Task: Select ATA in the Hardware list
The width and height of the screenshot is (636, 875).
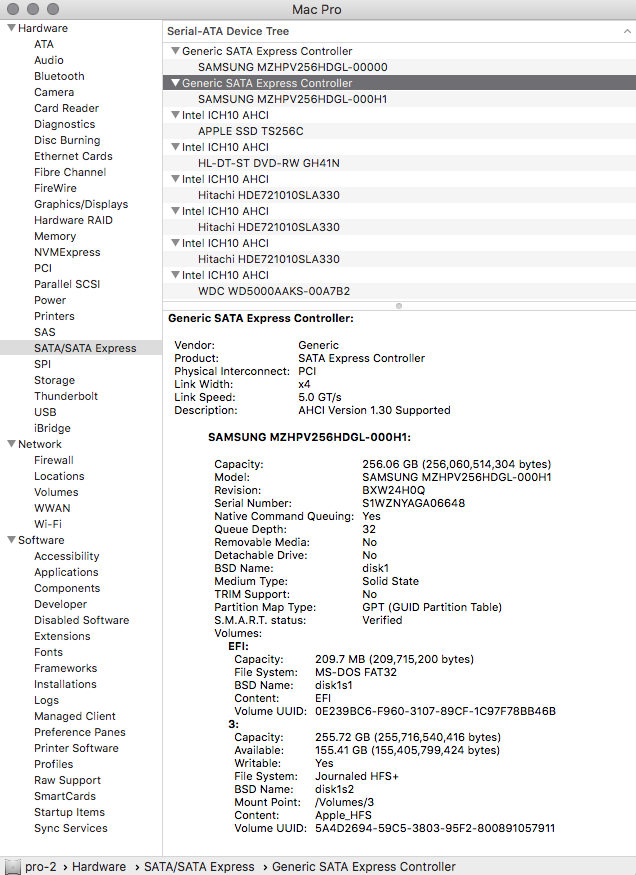Action: point(44,44)
